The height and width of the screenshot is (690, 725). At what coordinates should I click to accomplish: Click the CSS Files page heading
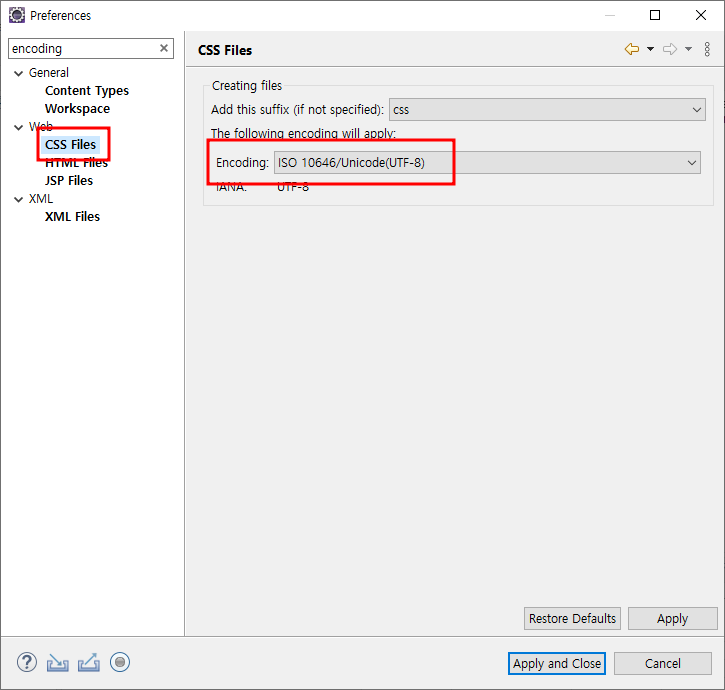225,50
